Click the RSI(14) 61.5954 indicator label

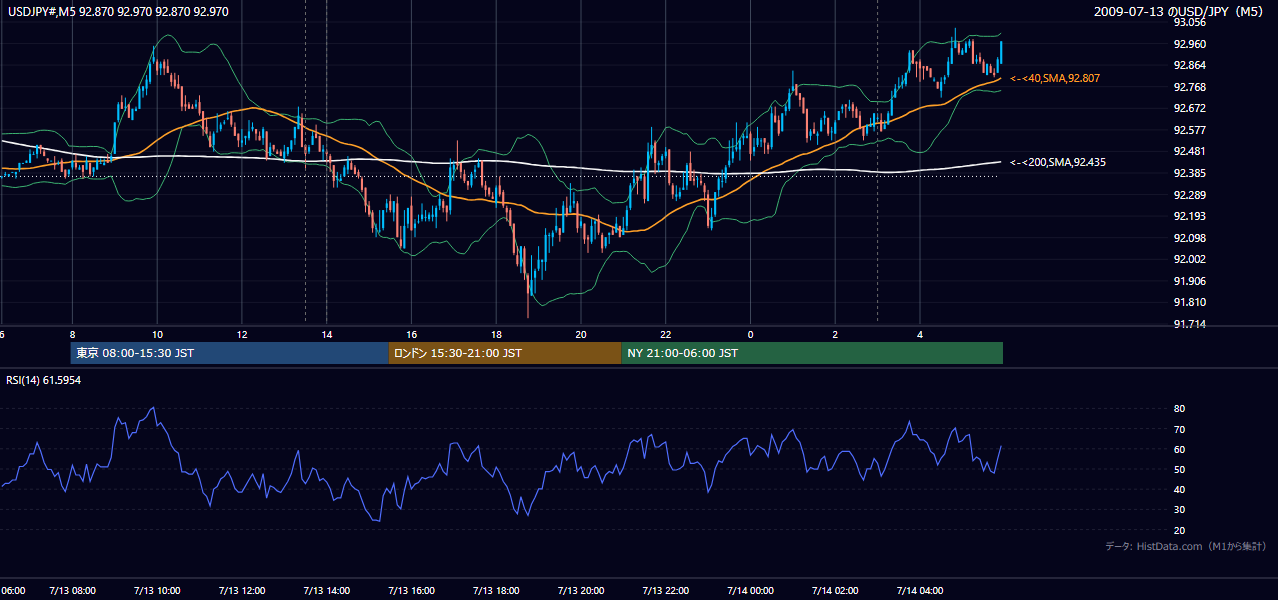point(44,380)
